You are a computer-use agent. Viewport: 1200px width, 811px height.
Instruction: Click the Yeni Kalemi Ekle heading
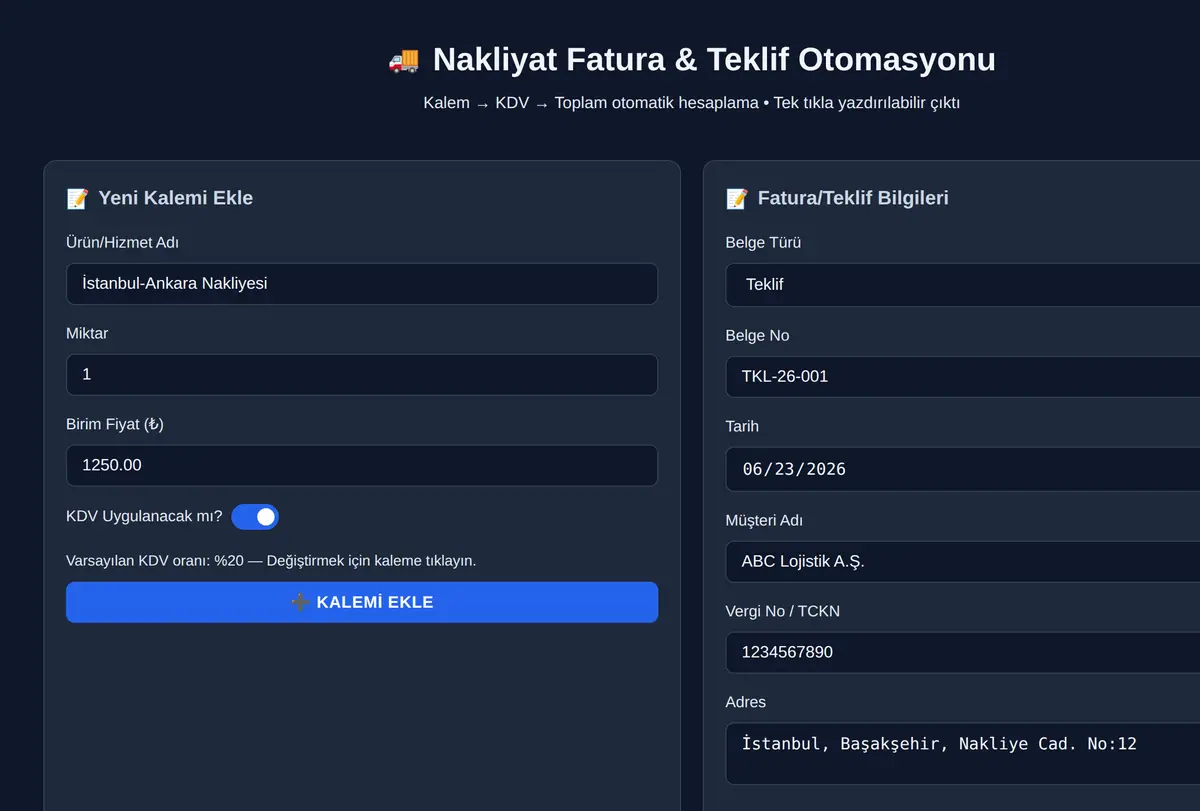point(175,198)
